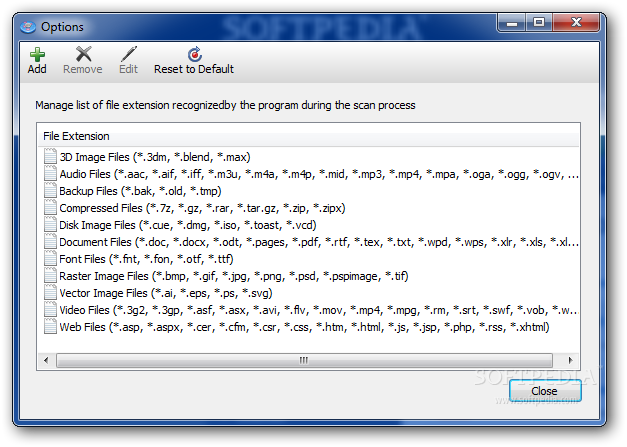Click the Options window title icon
The width and height of the screenshot is (627, 447).
pyautogui.click(x=28, y=27)
